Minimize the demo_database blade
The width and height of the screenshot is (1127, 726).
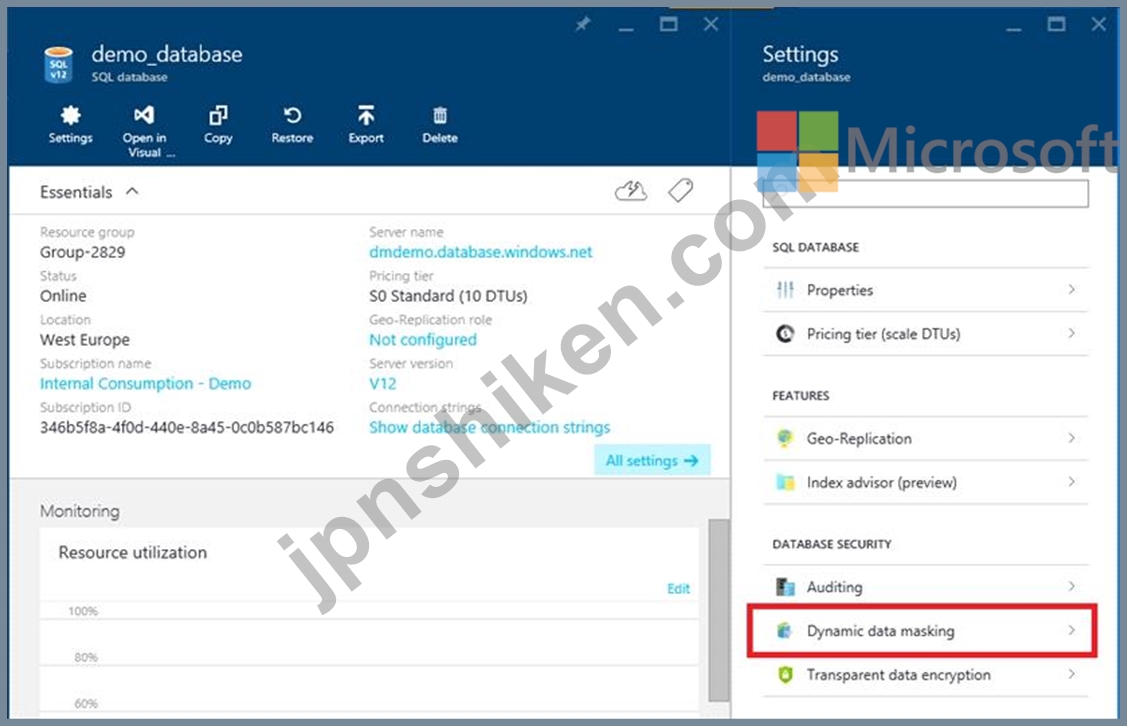626,27
